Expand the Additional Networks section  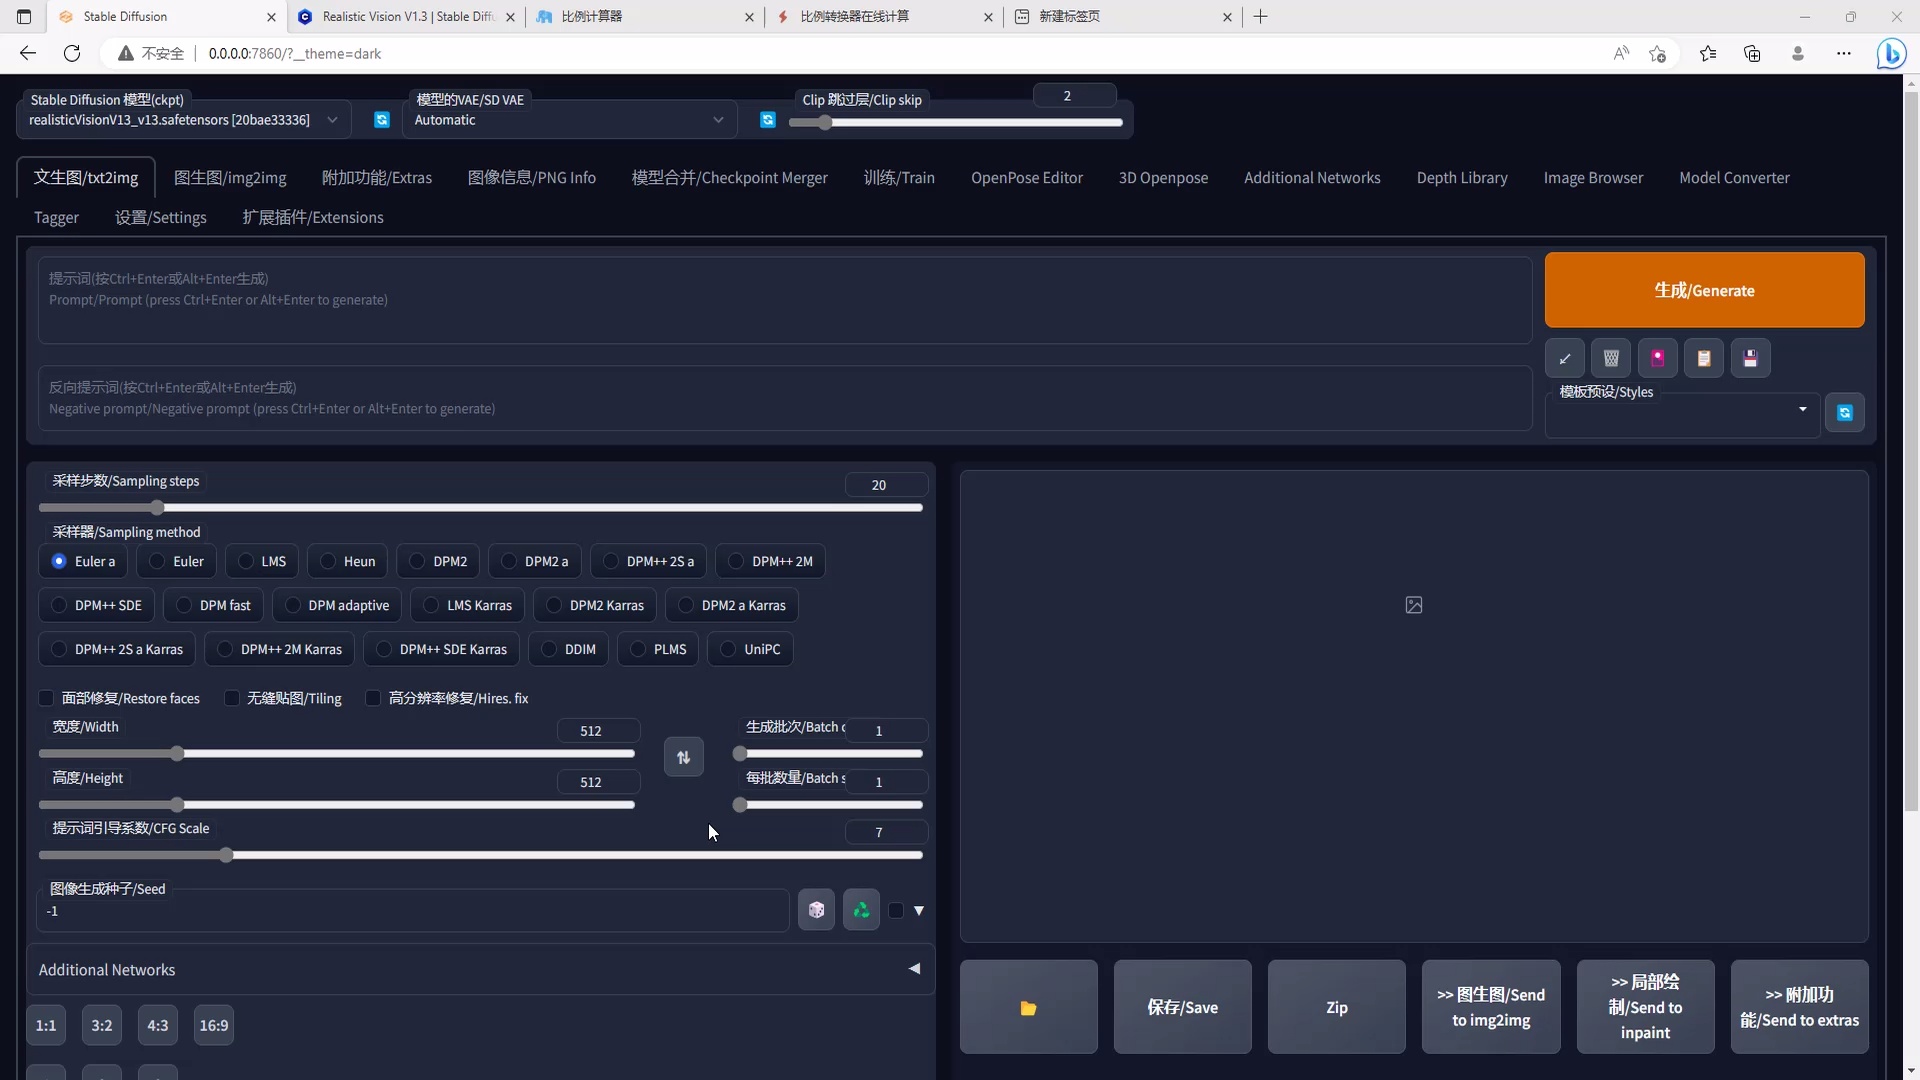(914, 969)
